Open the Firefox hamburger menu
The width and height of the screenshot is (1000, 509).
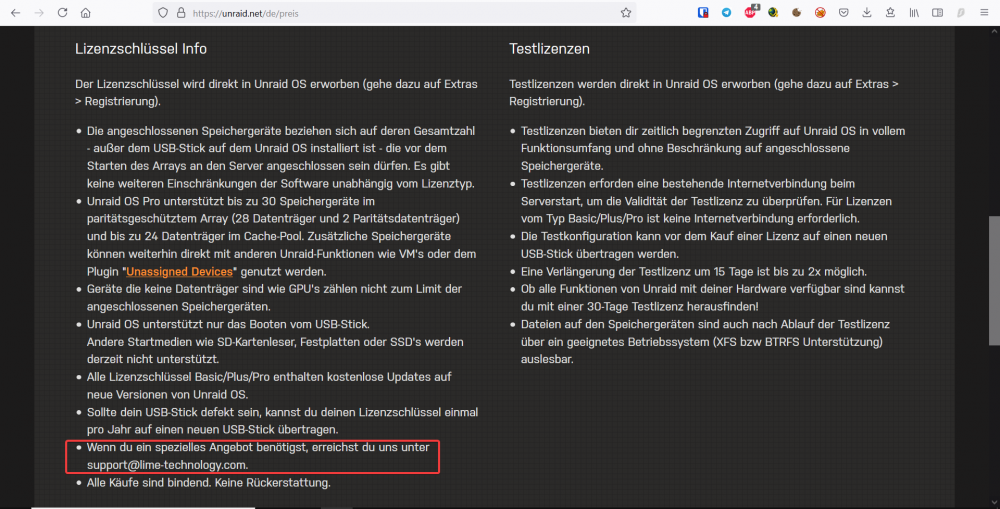pyautogui.click(x=984, y=13)
